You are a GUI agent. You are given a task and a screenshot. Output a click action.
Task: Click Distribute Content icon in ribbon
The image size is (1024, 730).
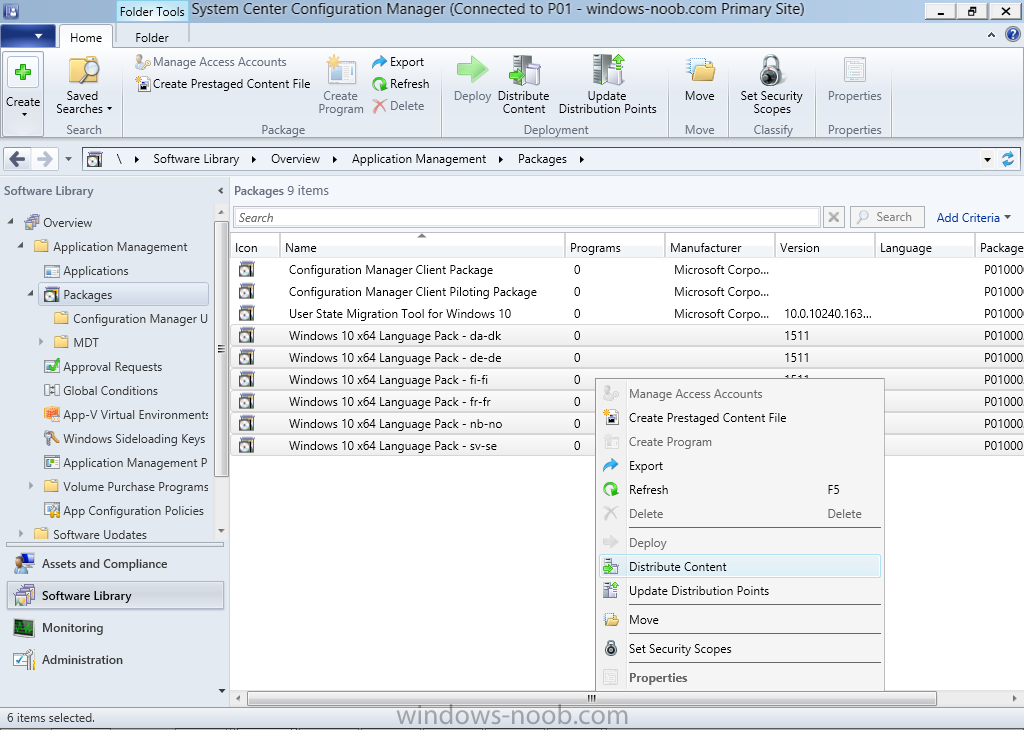[x=524, y=71]
